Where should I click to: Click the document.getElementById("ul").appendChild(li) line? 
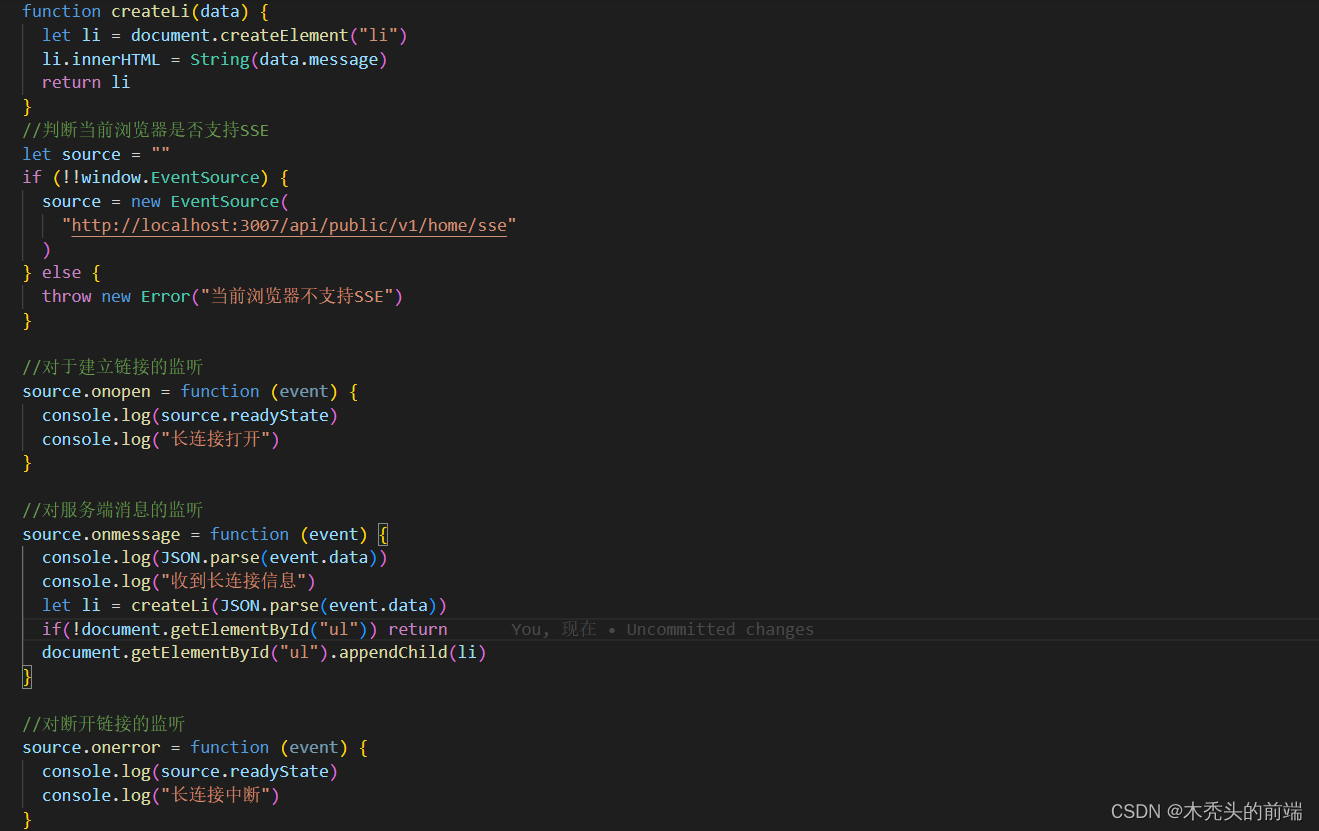click(264, 652)
